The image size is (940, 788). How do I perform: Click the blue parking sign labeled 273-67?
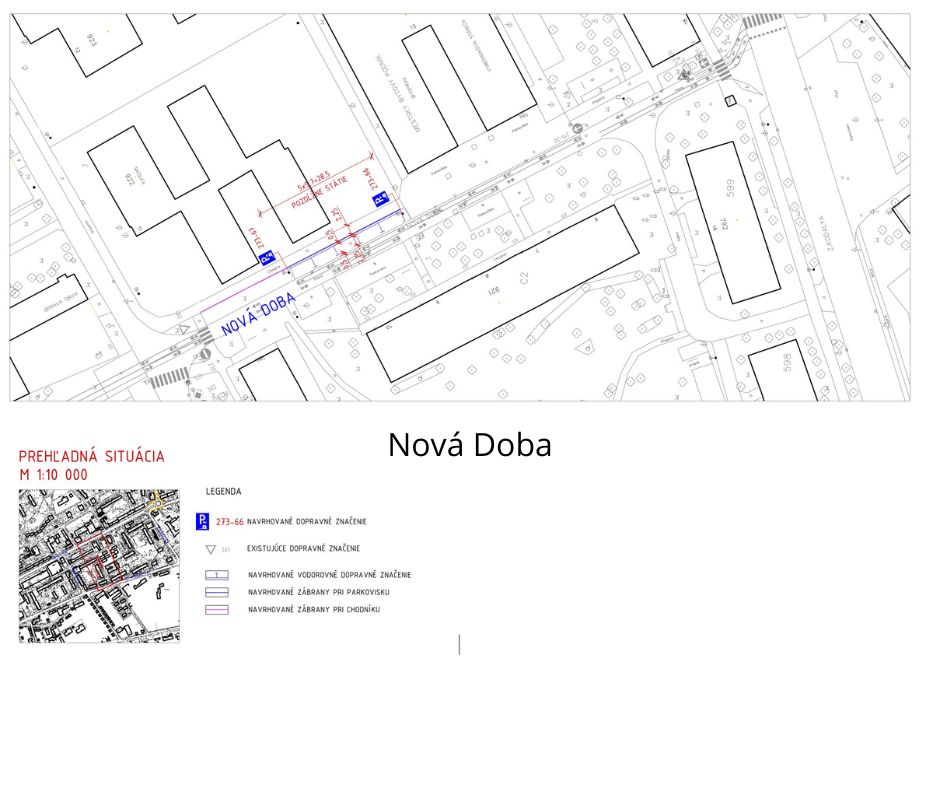point(267,258)
